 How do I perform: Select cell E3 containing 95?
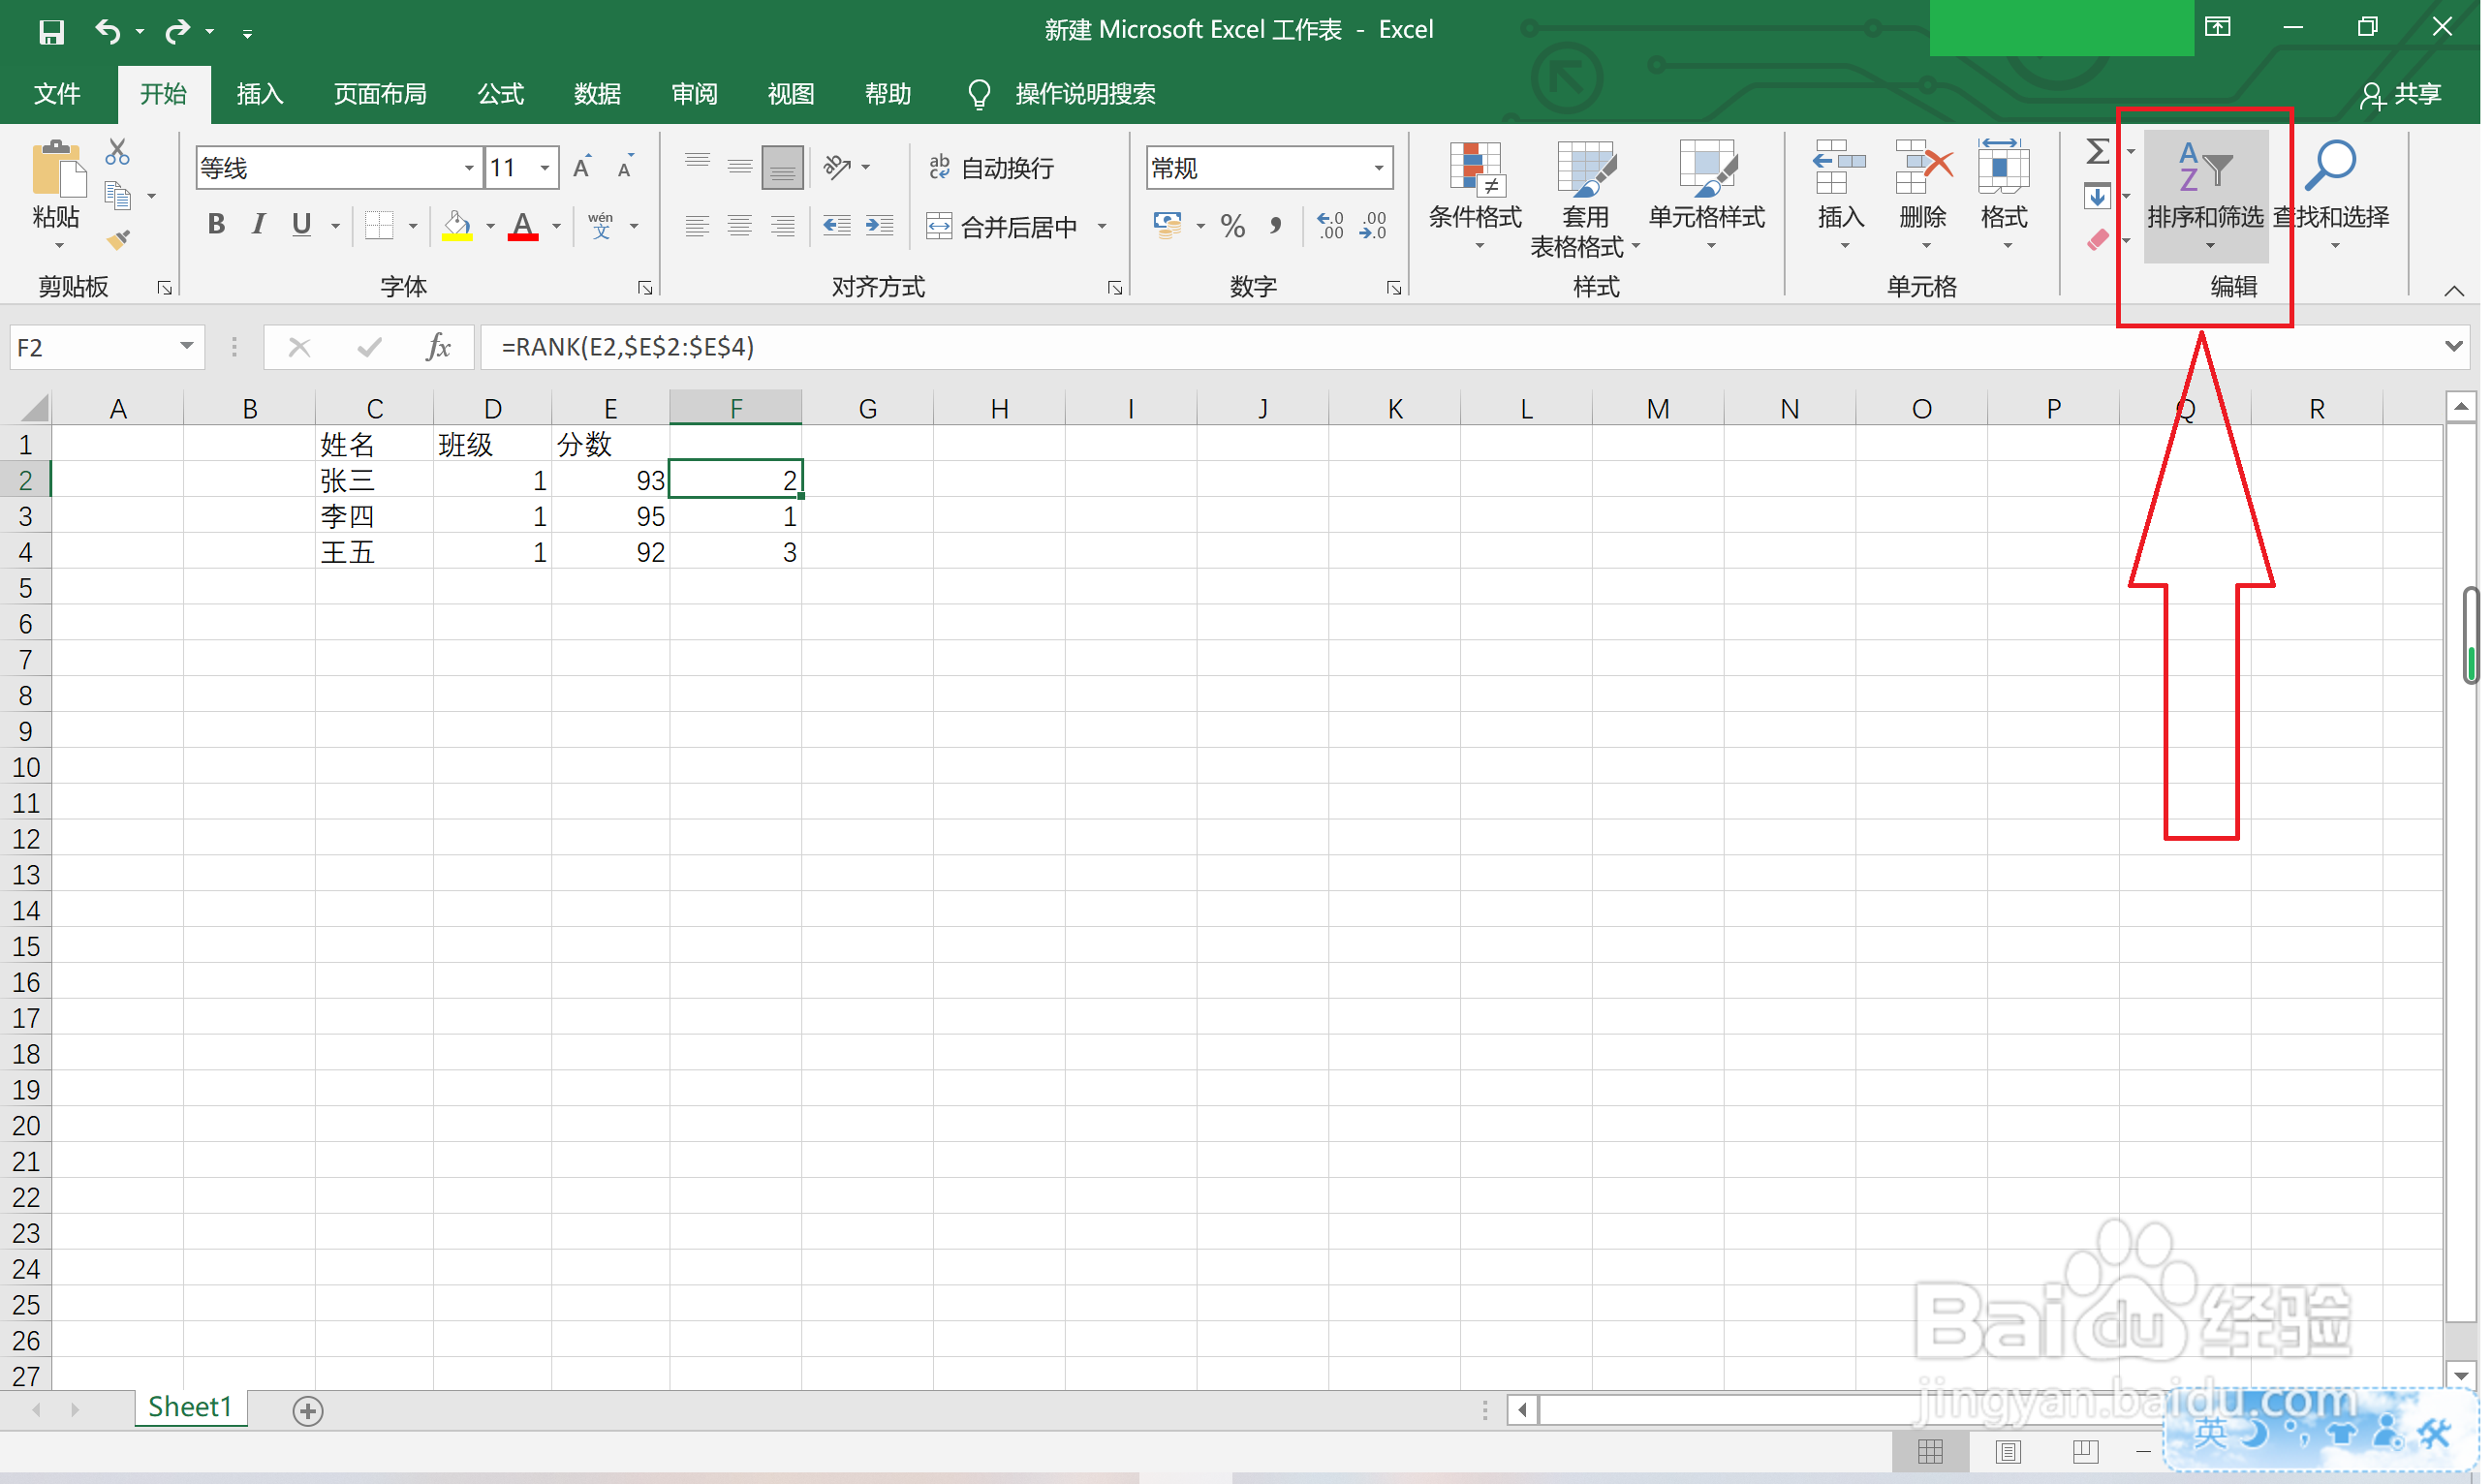tap(612, 517)
